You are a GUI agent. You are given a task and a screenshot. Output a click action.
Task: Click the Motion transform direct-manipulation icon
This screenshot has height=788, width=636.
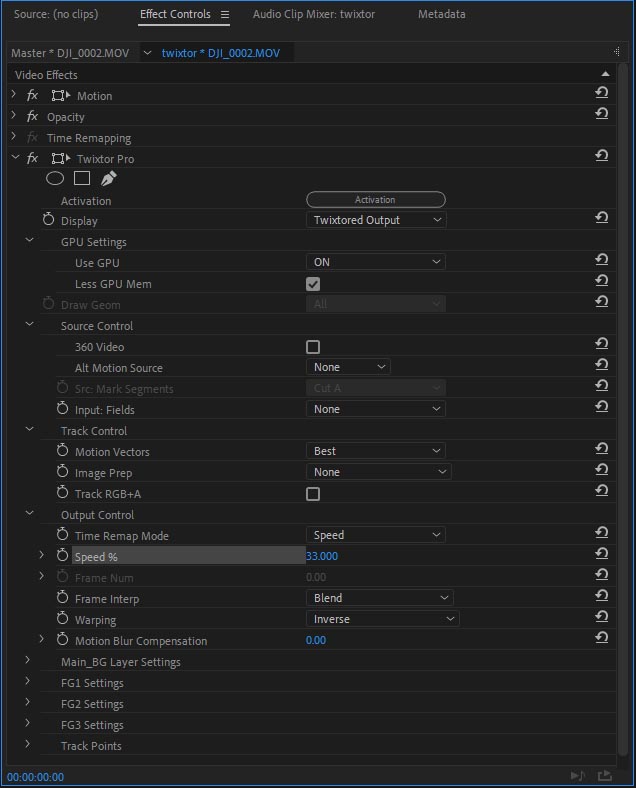[60, 95]
